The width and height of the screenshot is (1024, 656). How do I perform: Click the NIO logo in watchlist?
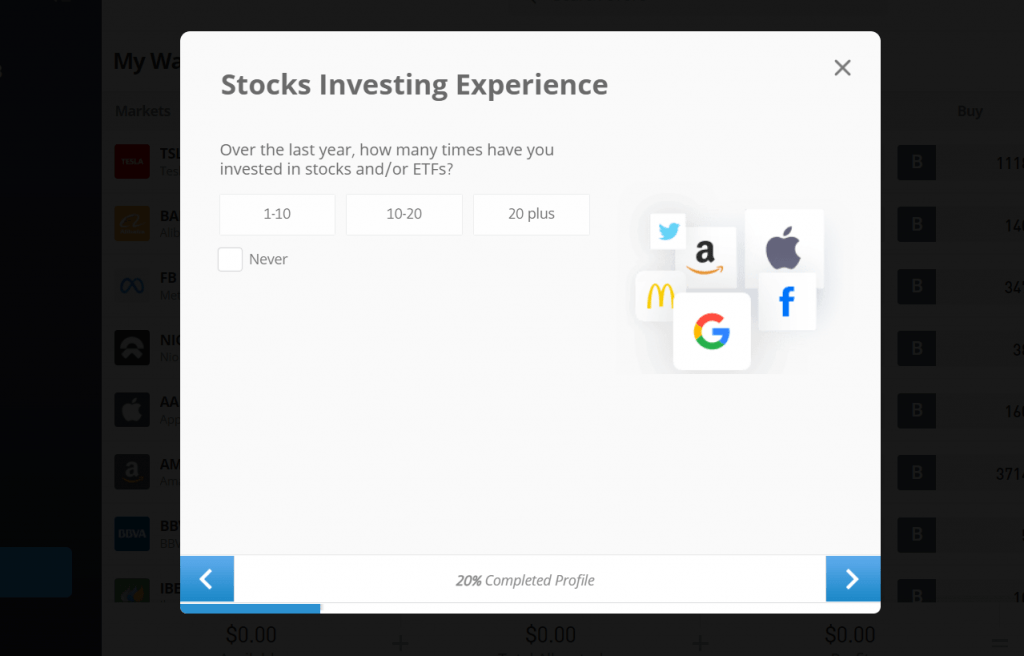pos(132,348)
